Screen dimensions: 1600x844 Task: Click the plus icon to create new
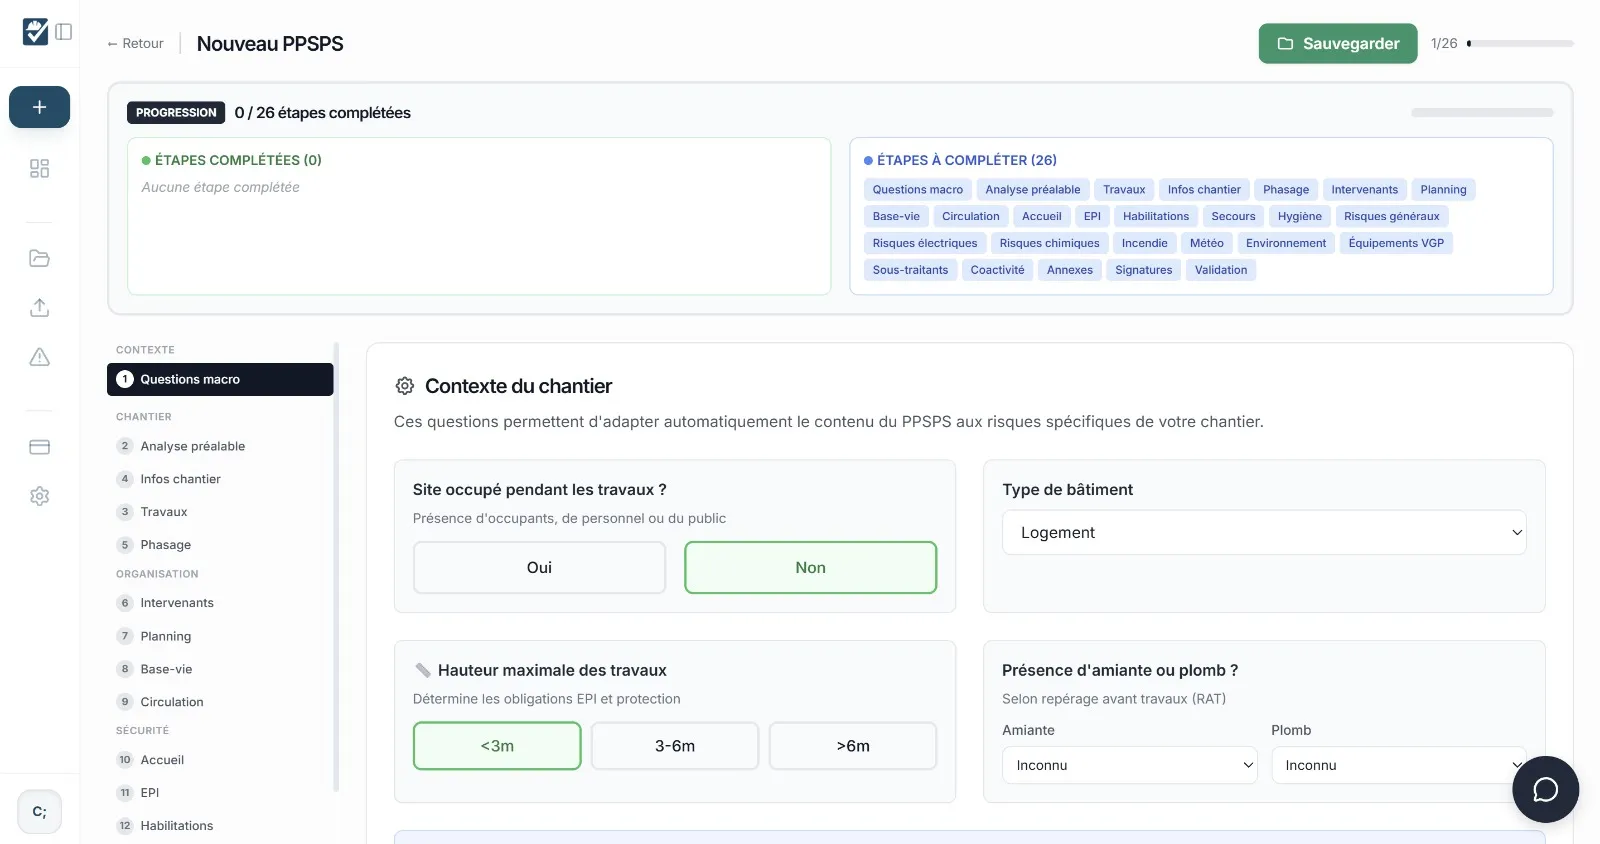tap(39, 107)
